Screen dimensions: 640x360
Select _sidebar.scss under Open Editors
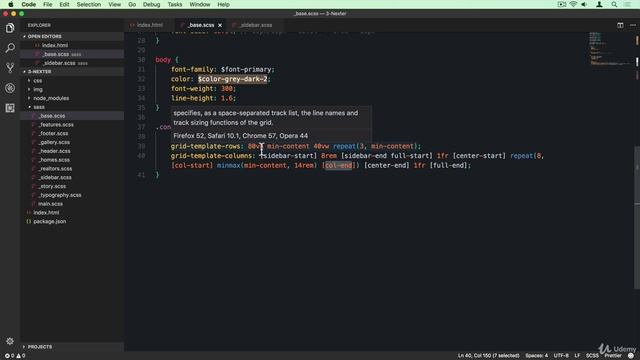(59, 63)
